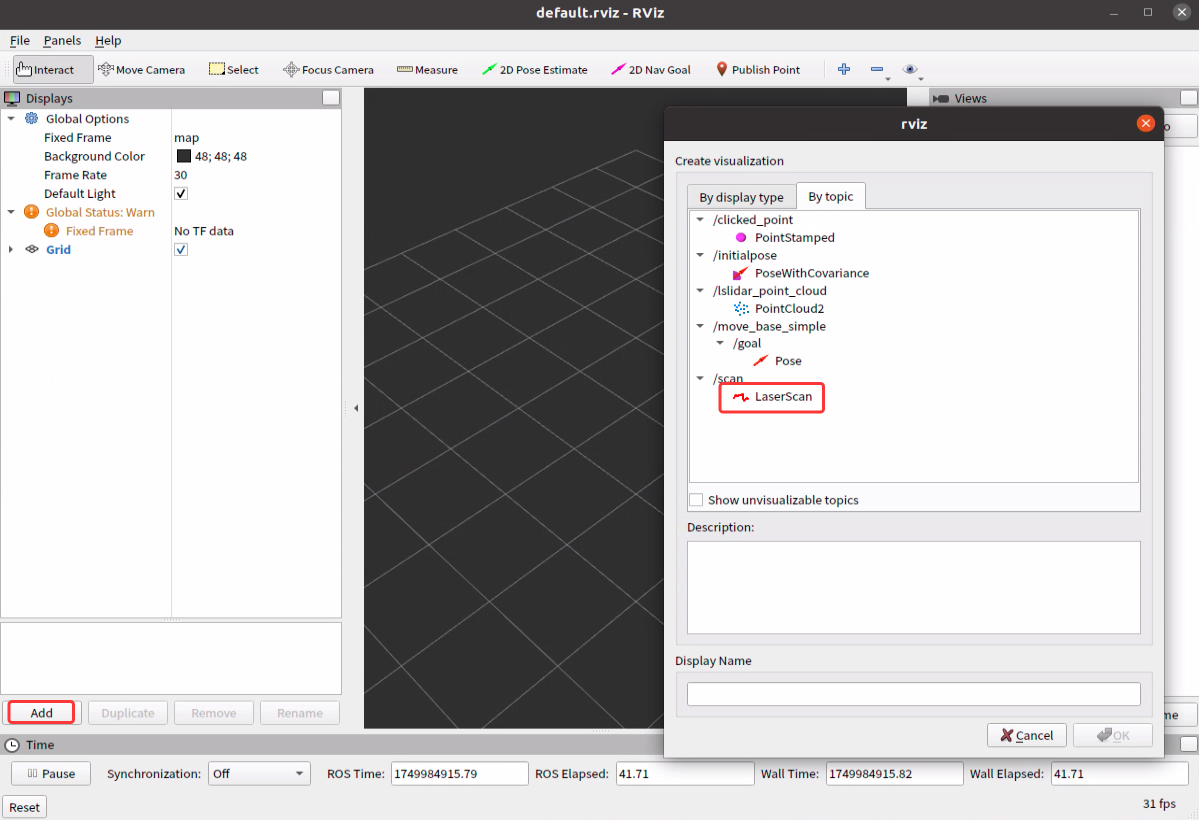Collapse the /scan topic entry

(x=700, y=378)
